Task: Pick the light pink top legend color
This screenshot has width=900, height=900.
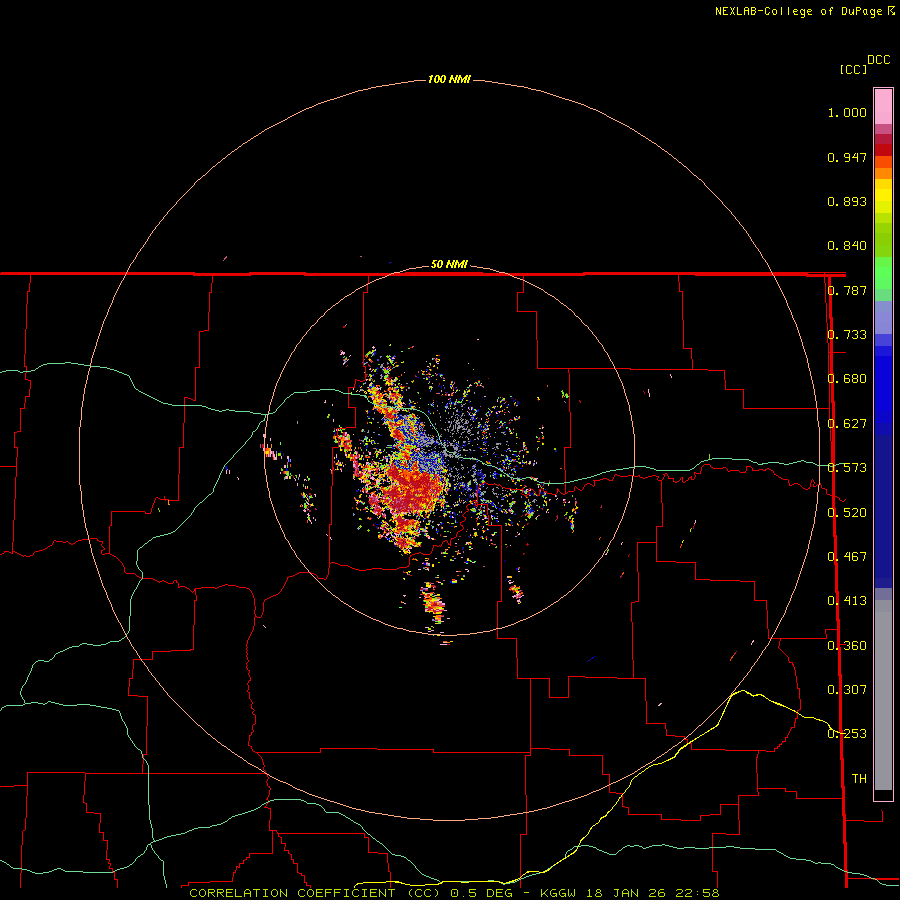Action: tap(883, 107)
